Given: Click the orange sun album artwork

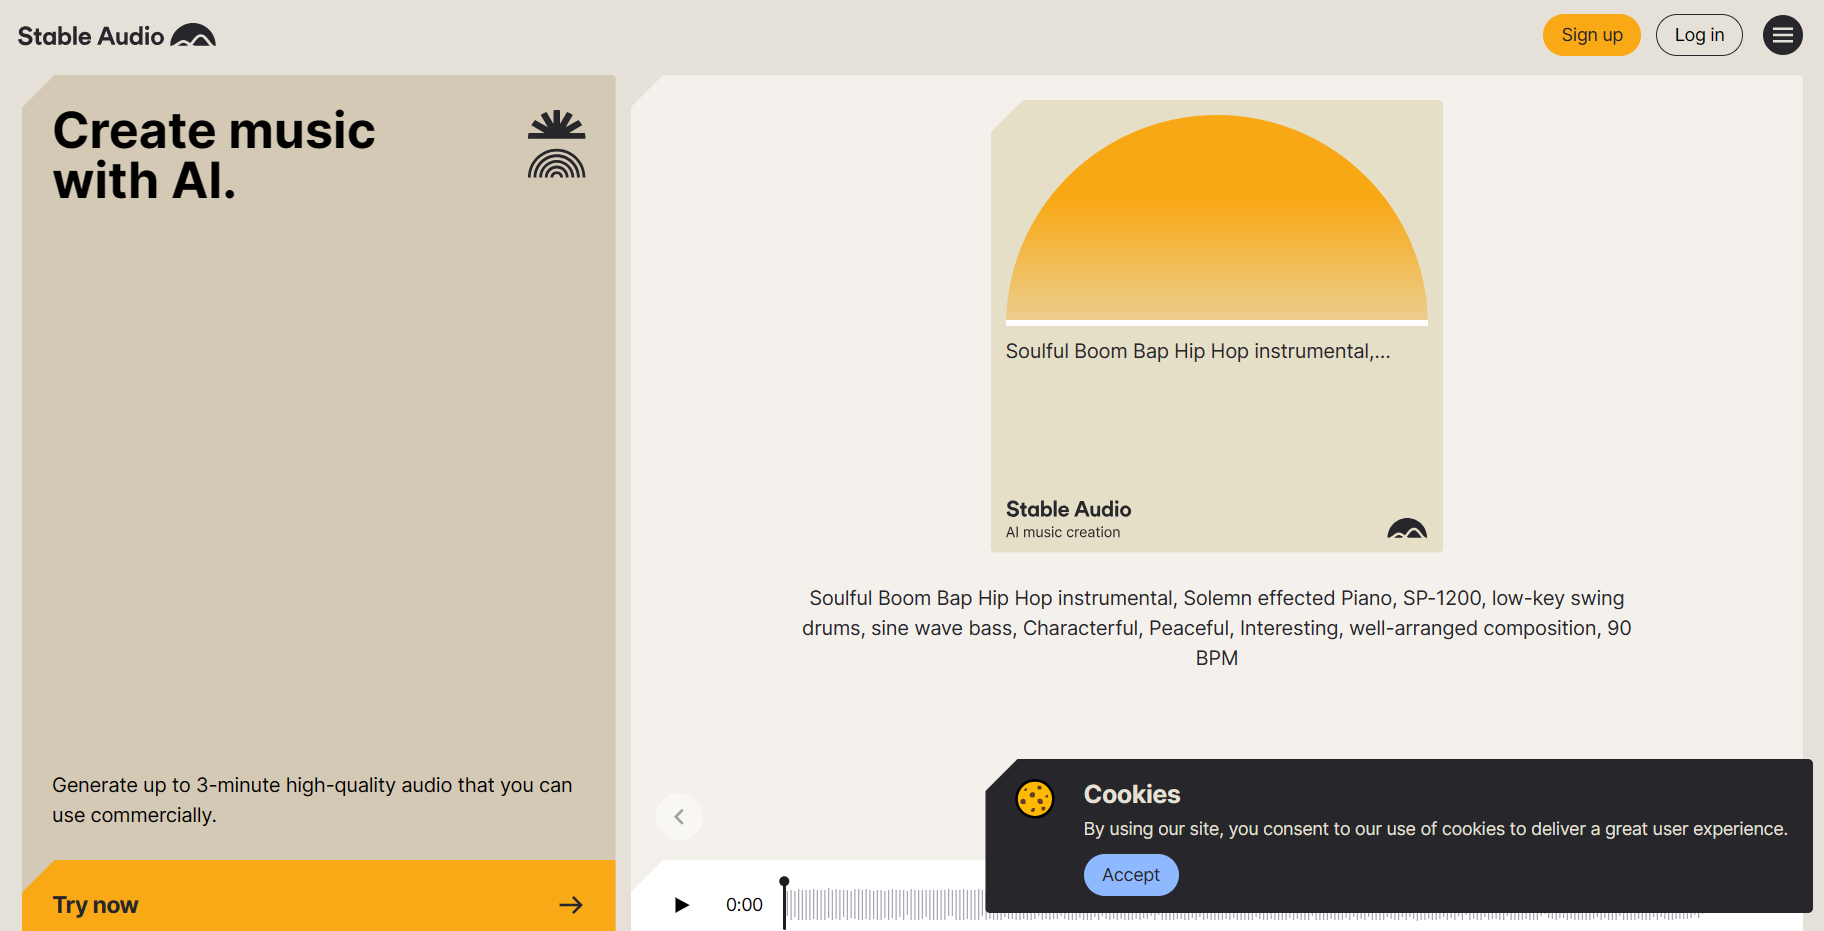Looking at the screenshot, I should (1216, 220).
